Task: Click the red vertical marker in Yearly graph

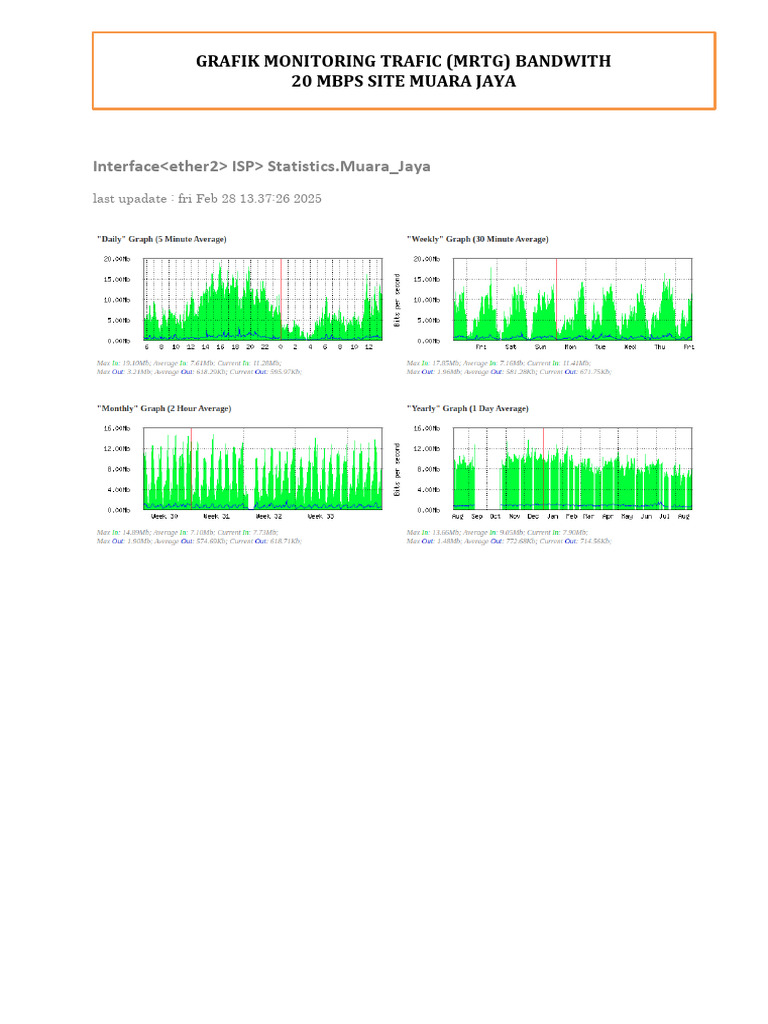Action: 543,468
